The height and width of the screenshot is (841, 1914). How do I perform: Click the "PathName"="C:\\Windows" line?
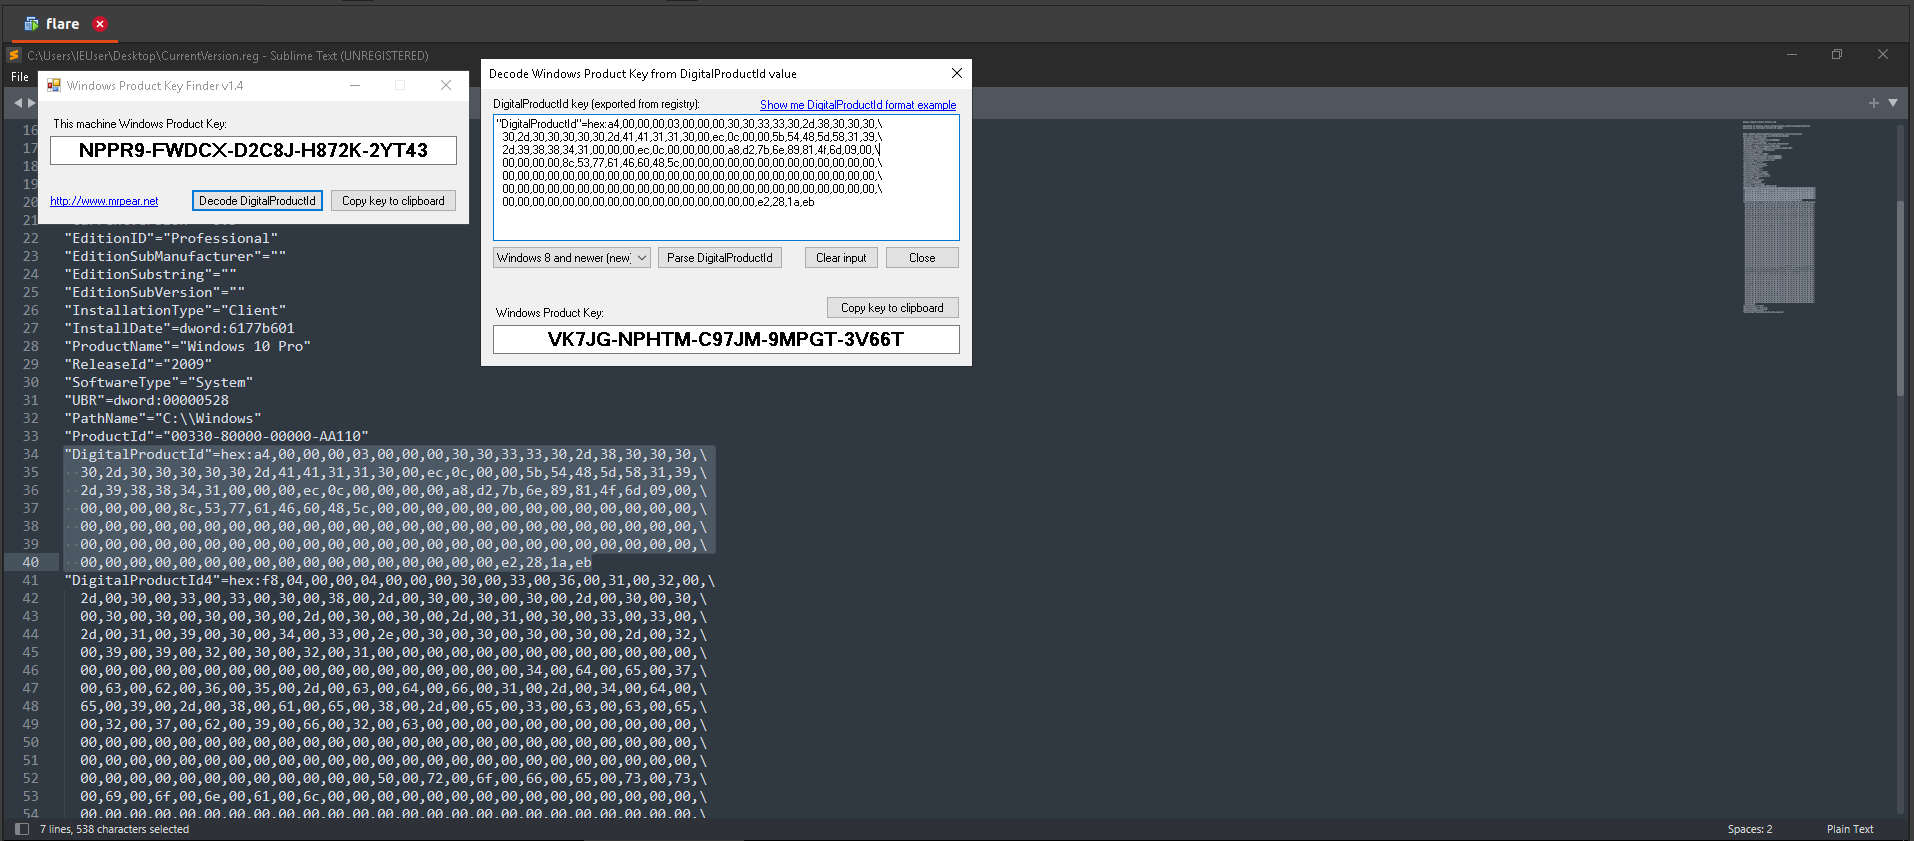pos(163,418)
